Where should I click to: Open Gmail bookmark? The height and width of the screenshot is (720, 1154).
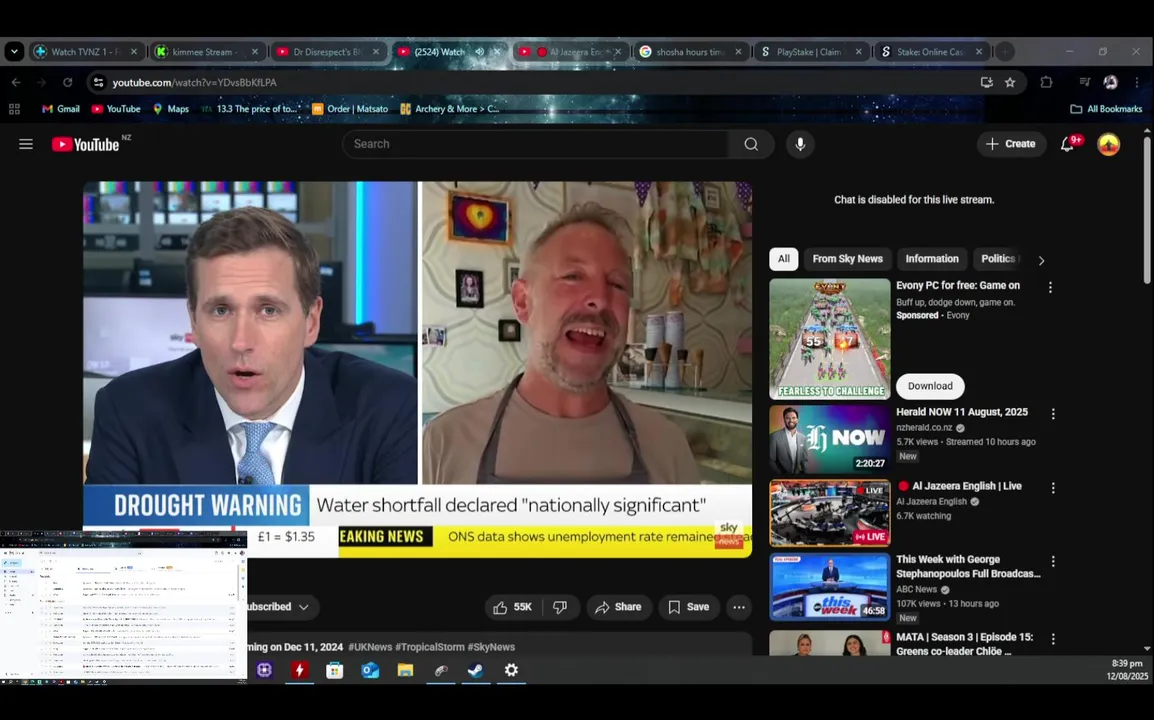60,109
